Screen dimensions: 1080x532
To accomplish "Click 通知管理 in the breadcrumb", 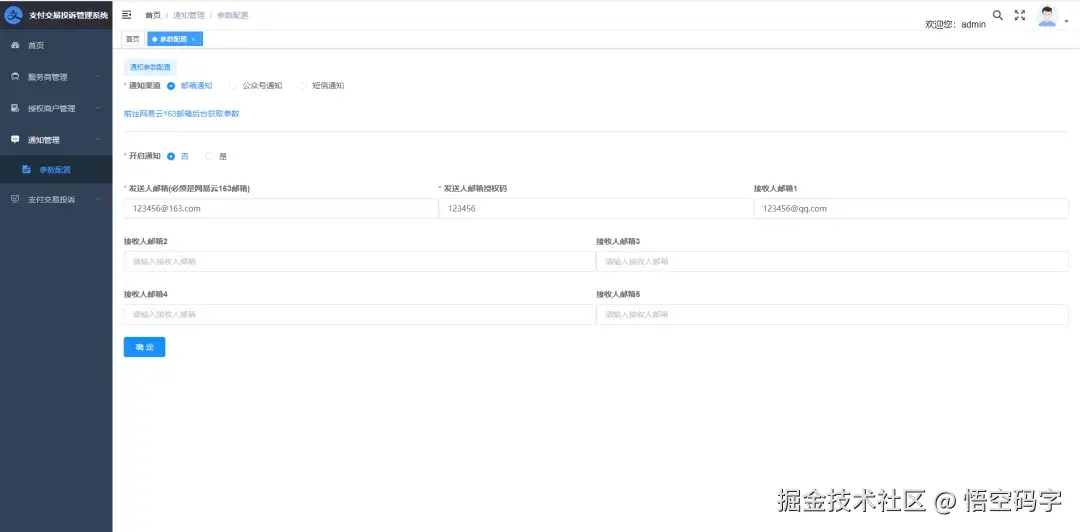I will click(189, 15).
